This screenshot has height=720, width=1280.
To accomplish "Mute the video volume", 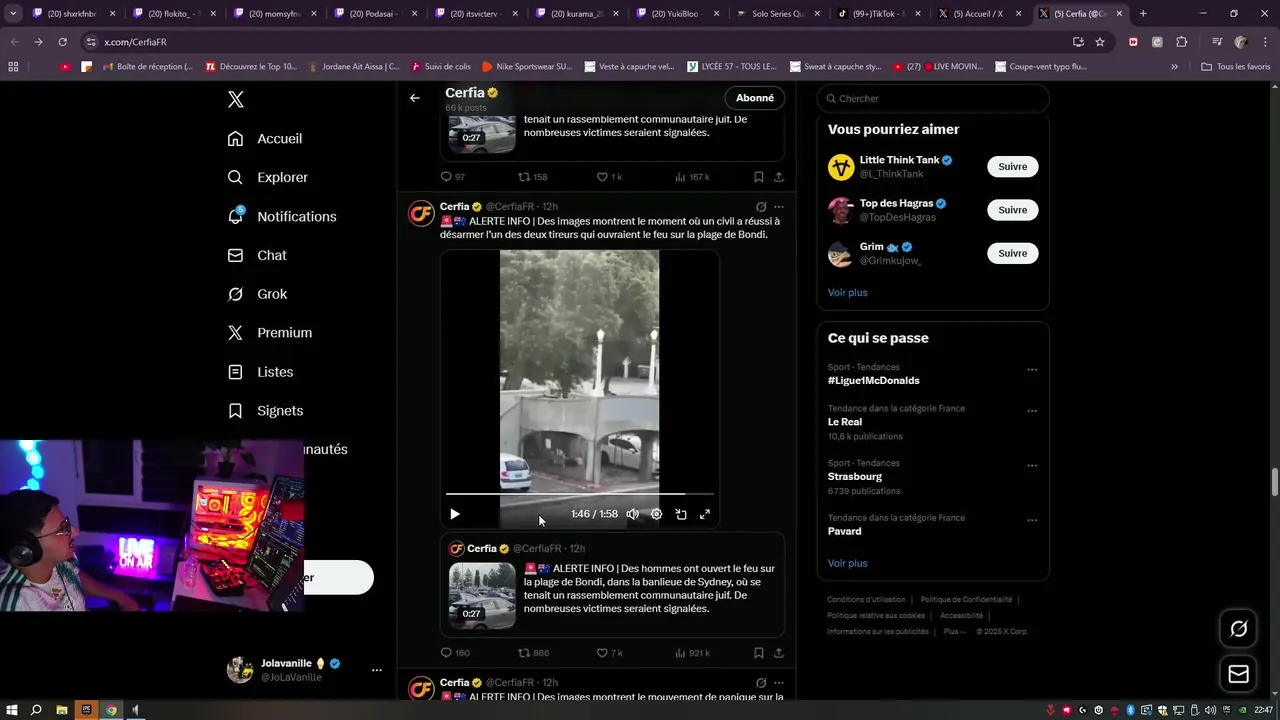I will [632, 514].
